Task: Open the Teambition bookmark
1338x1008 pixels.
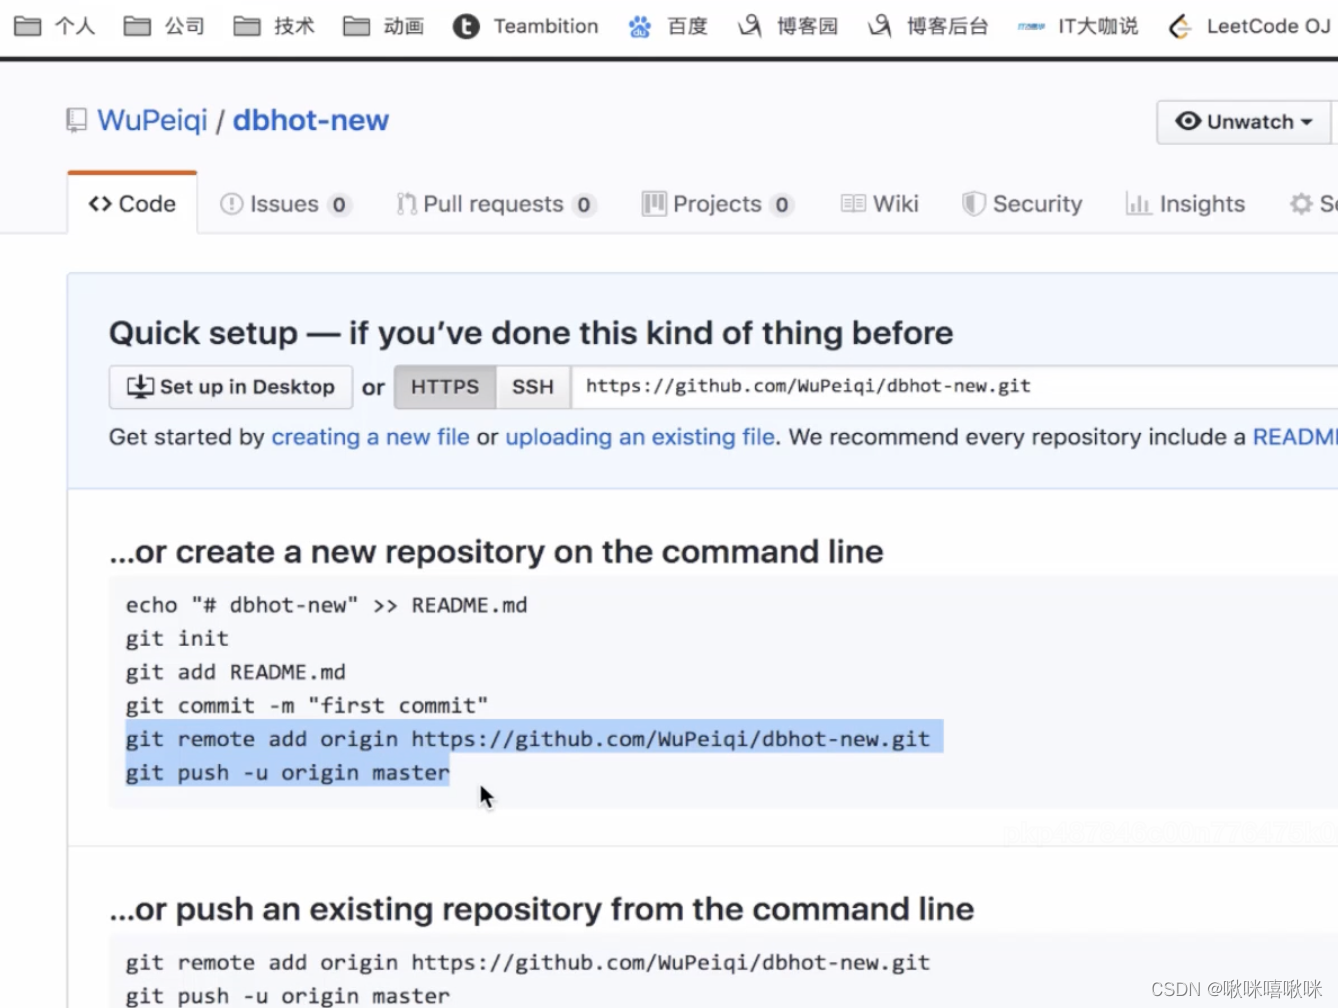Action: click(526, 26)
